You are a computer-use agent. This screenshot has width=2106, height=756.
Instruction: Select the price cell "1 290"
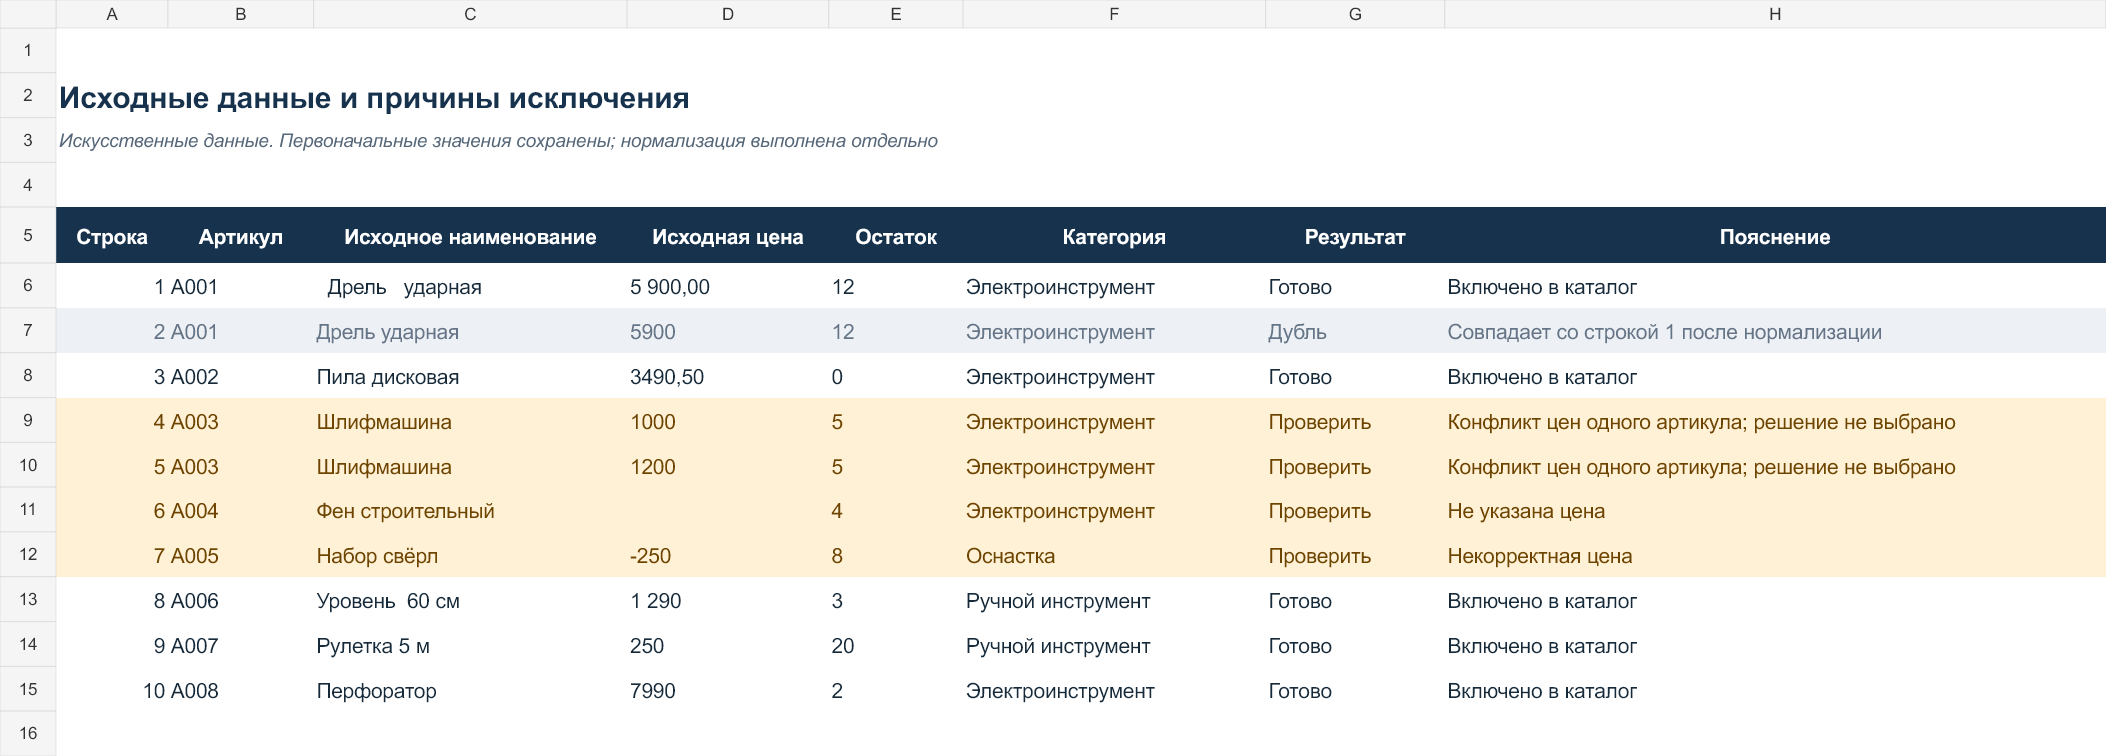[x=728, y=601]
